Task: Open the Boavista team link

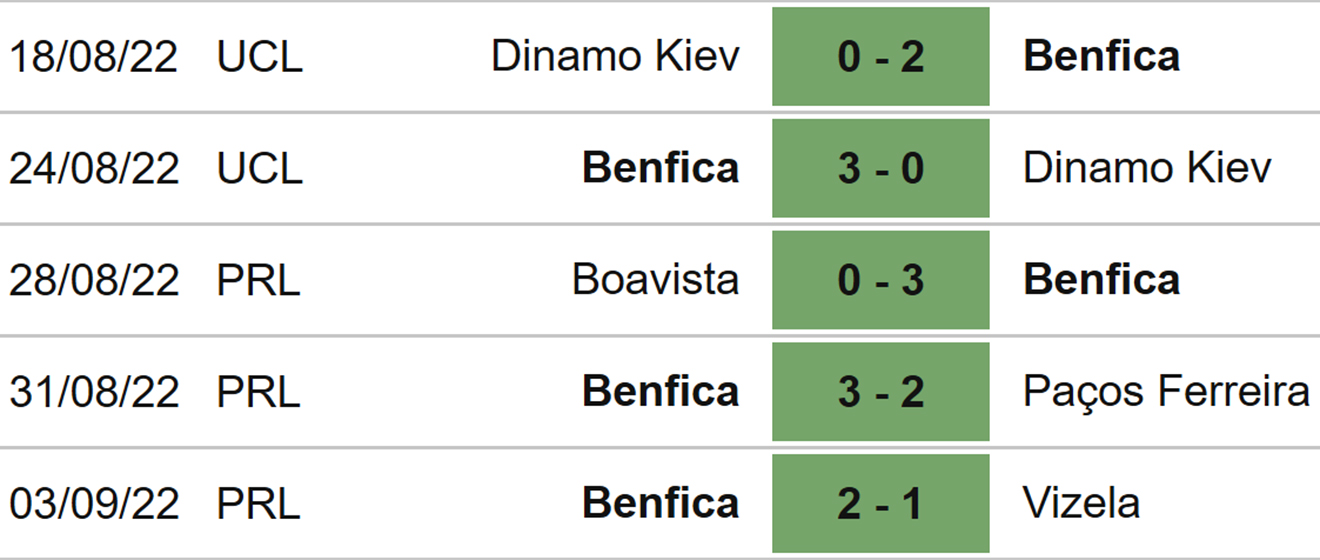Action: 655,280
